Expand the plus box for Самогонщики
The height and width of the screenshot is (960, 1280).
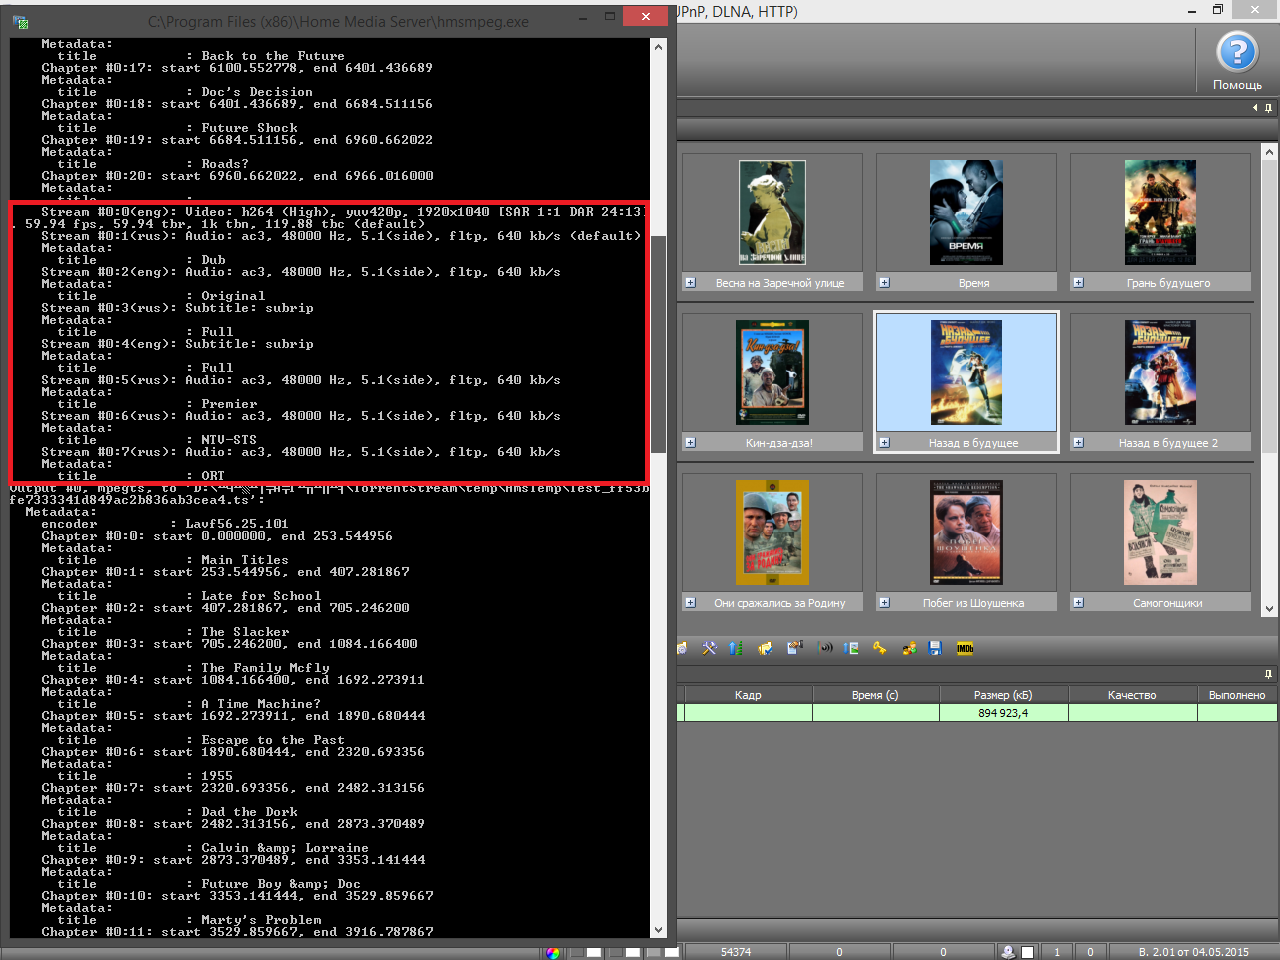click(x=1078, y=602)
